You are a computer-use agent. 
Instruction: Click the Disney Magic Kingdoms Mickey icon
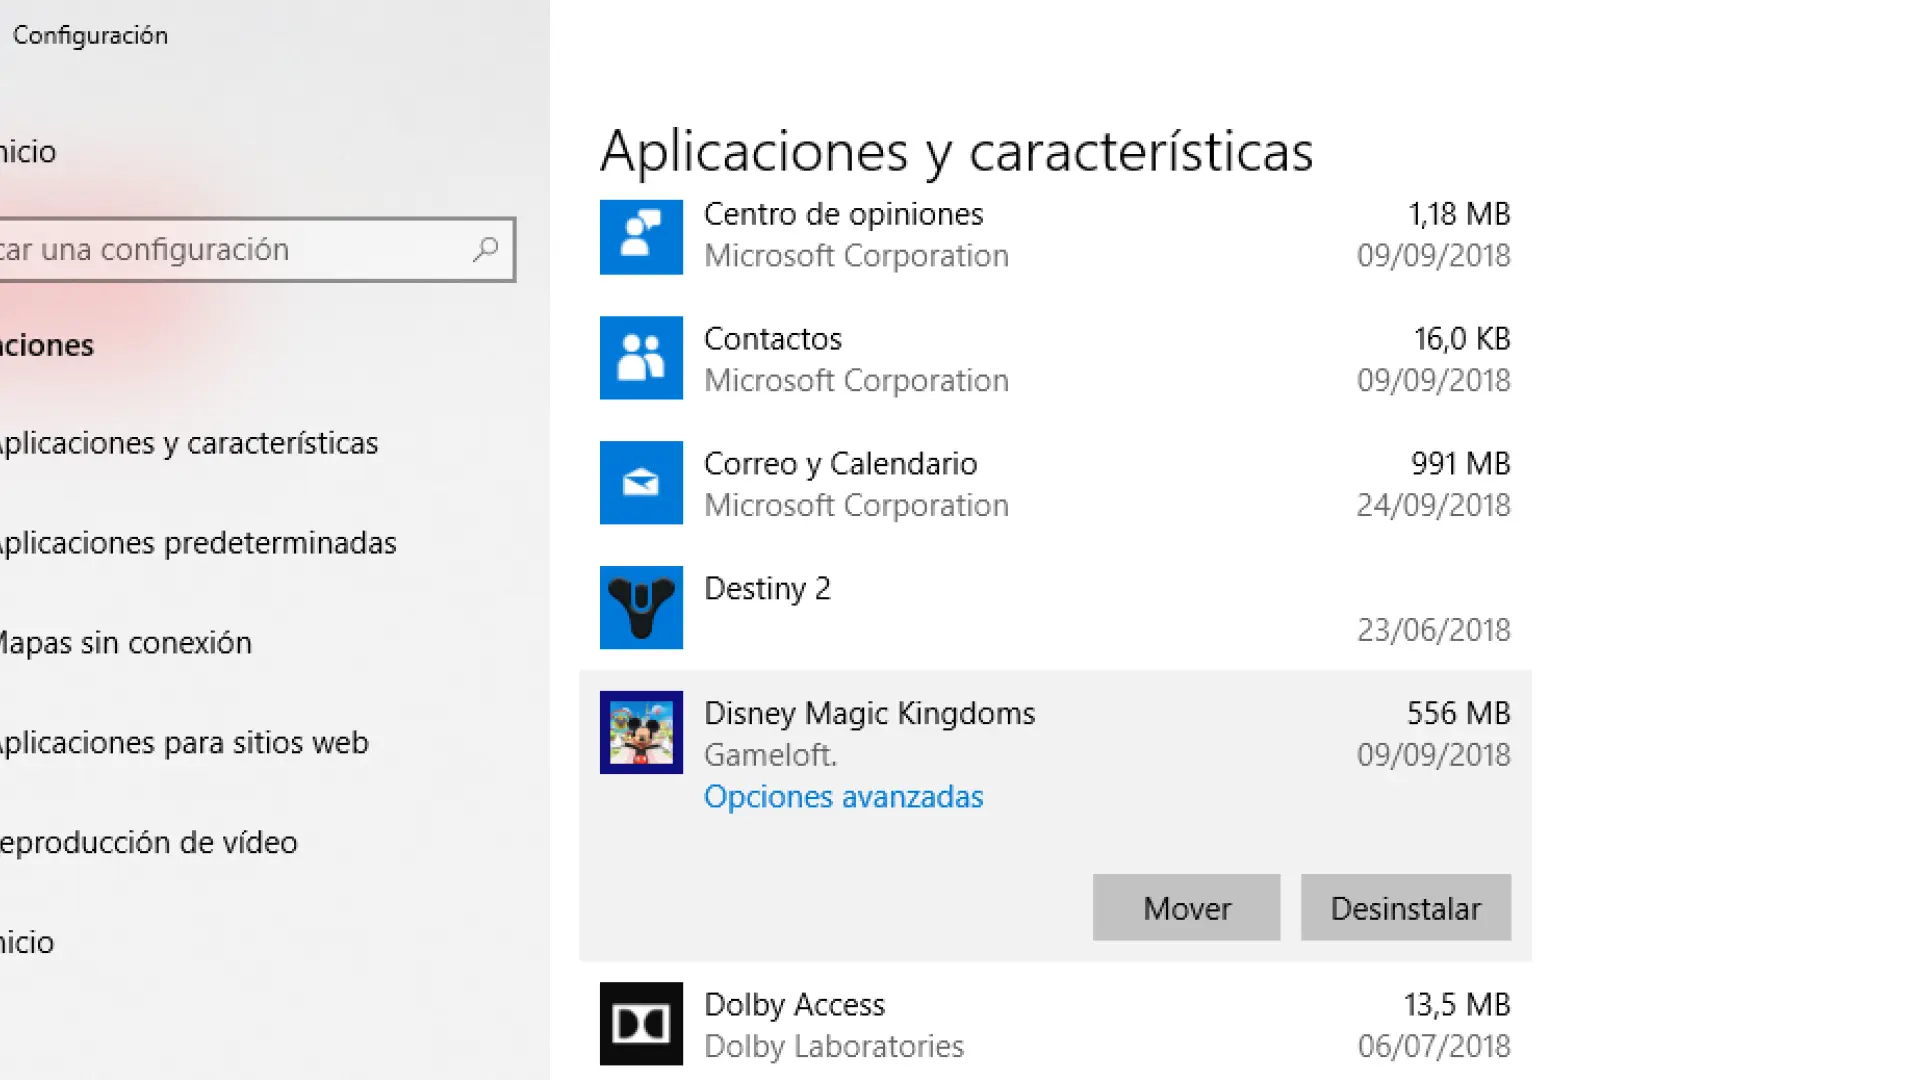click(x=641, y=732)
